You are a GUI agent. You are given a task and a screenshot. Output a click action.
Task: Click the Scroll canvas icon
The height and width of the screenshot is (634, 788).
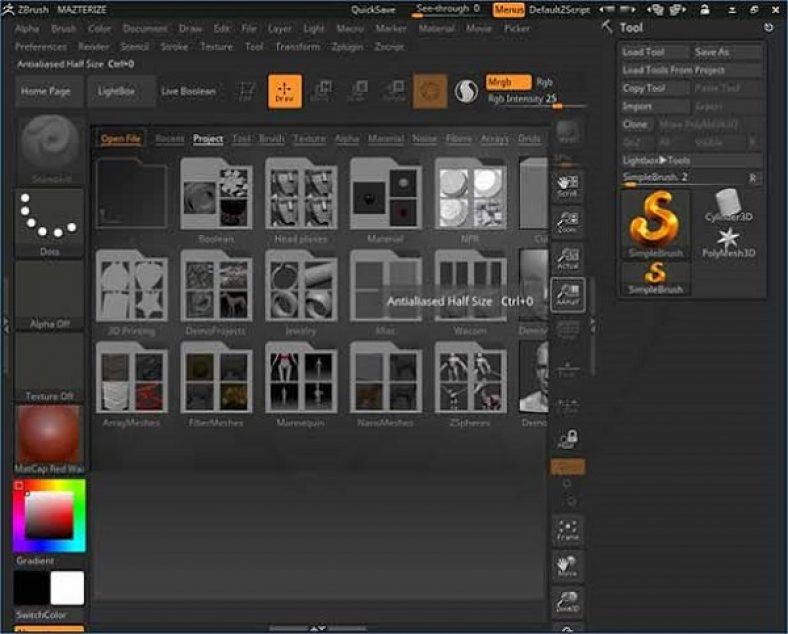click(x=568, y=187)
